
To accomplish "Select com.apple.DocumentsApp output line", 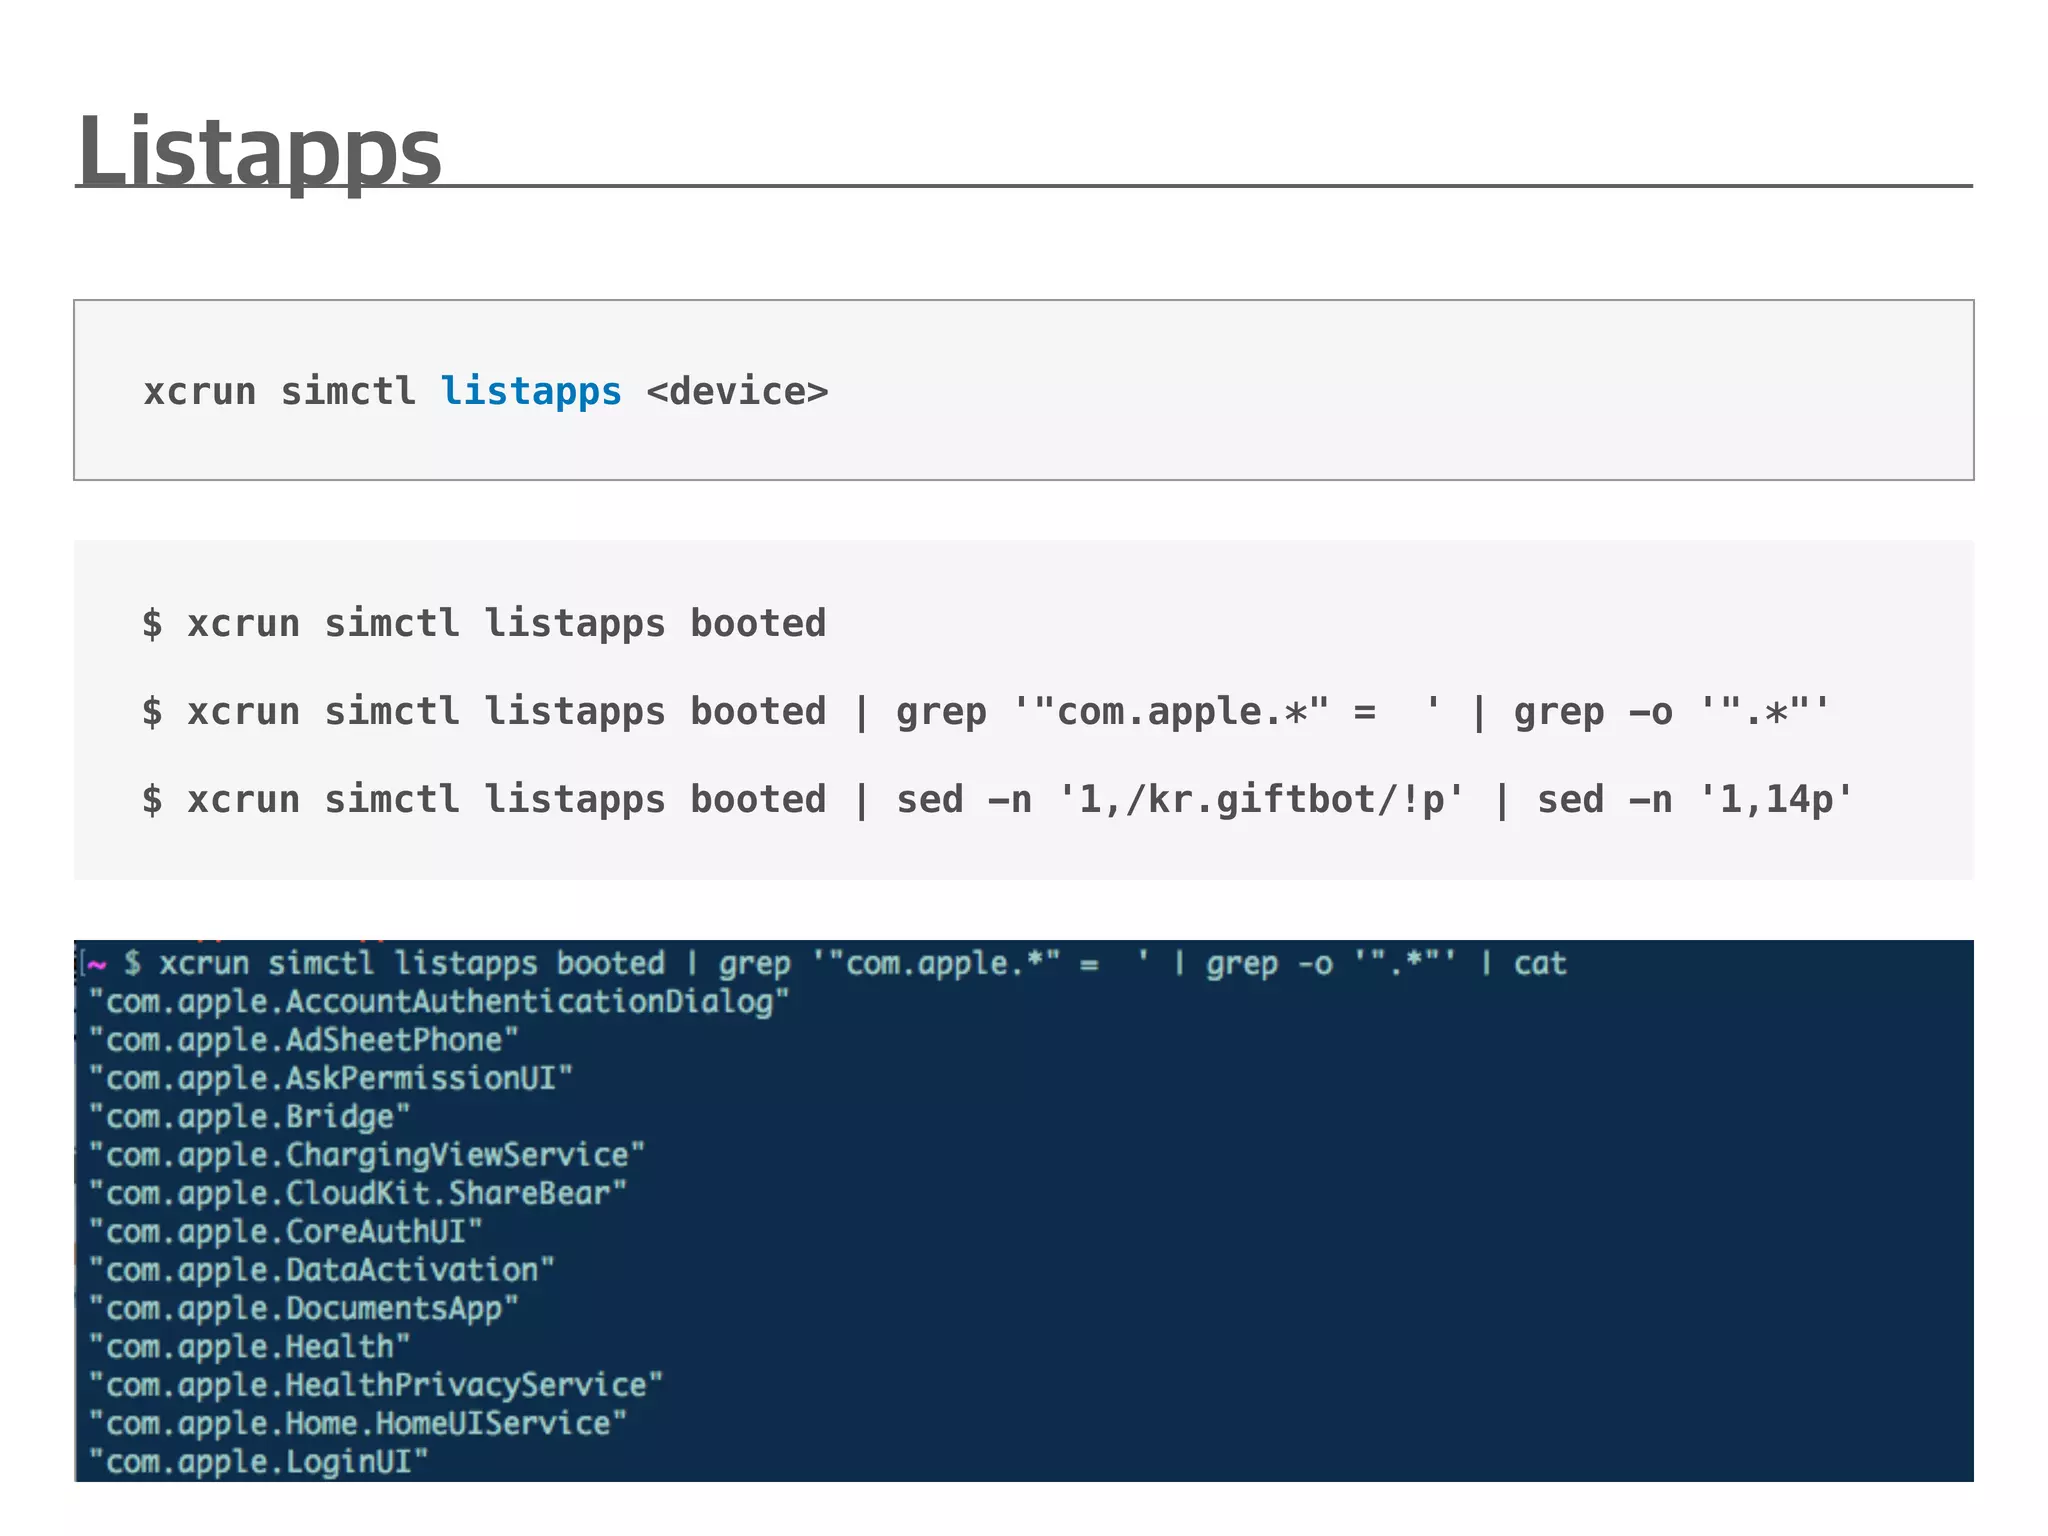I will (303, 1308).
